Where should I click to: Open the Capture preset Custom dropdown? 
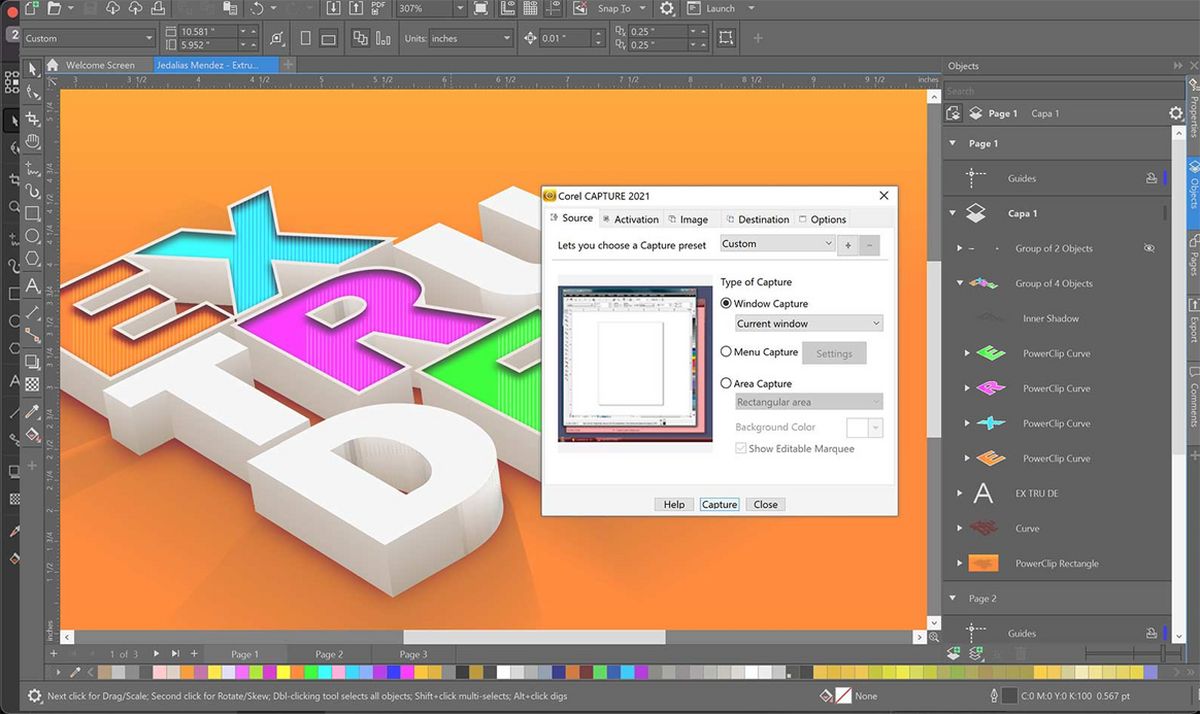point(777,243)
